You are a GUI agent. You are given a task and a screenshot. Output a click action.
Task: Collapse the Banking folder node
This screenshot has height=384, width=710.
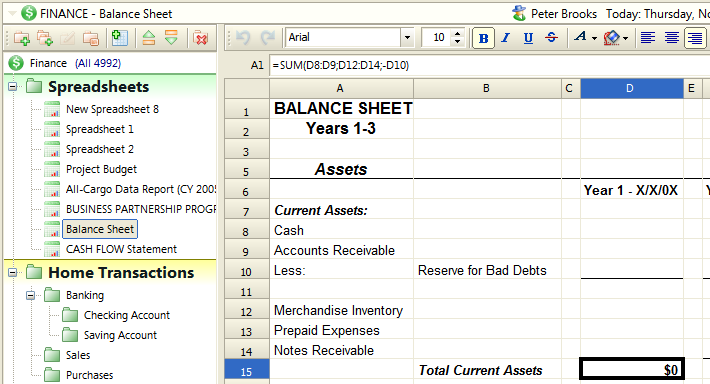click(x=30, y=295)
